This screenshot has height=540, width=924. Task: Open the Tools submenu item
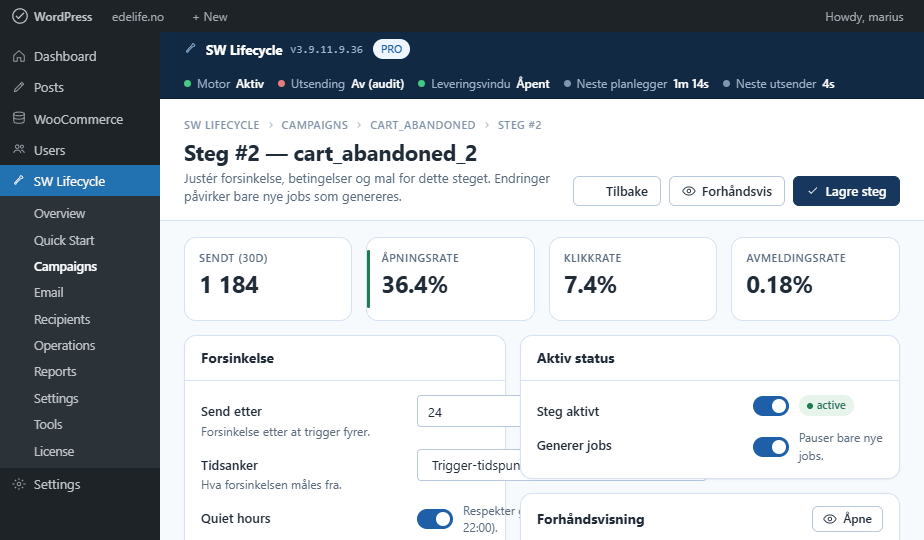[x=48, y=424]
